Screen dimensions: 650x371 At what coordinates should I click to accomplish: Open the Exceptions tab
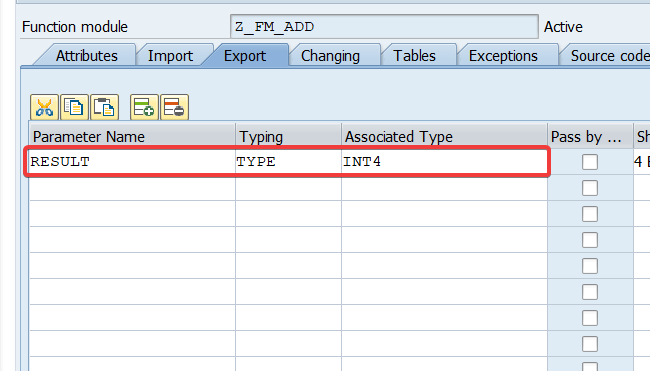503,56
